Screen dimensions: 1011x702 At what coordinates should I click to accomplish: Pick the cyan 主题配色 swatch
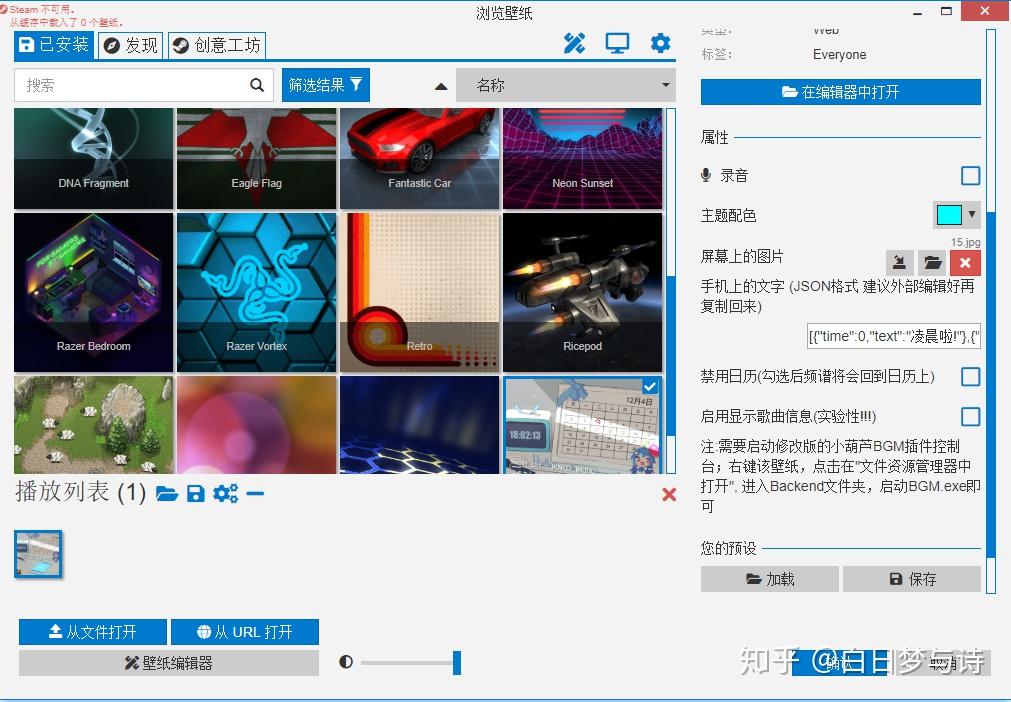pos(948,215)
